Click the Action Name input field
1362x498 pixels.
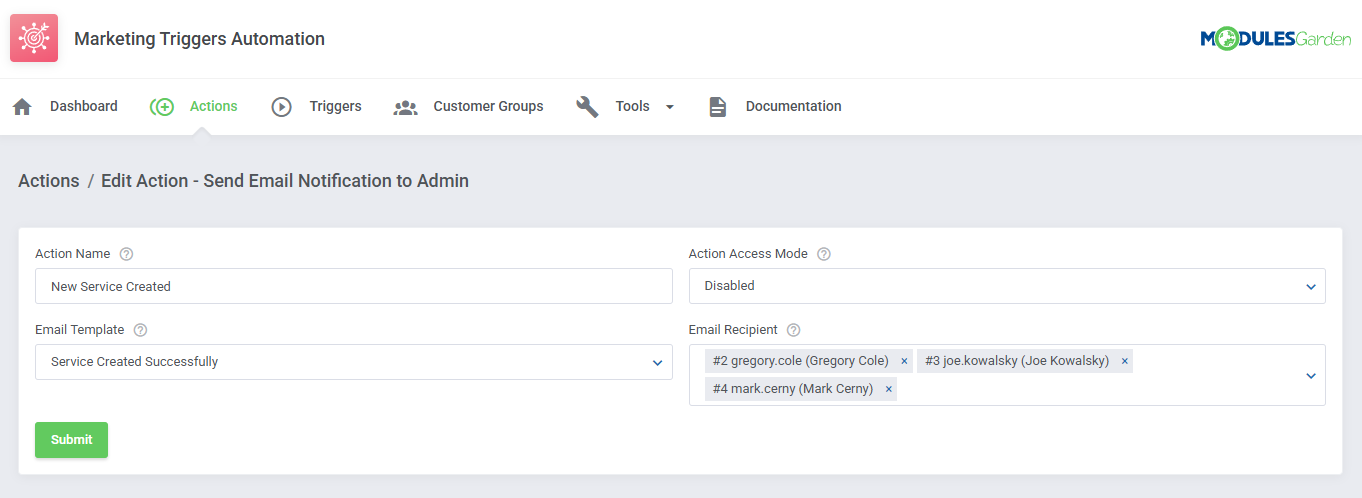pos(354,286)
